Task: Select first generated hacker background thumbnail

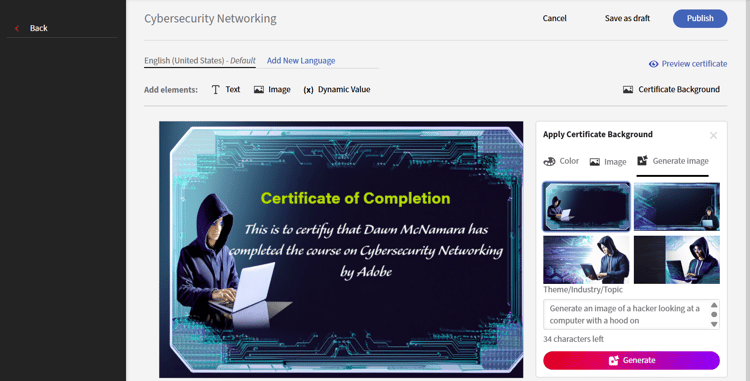Action: 586,207
